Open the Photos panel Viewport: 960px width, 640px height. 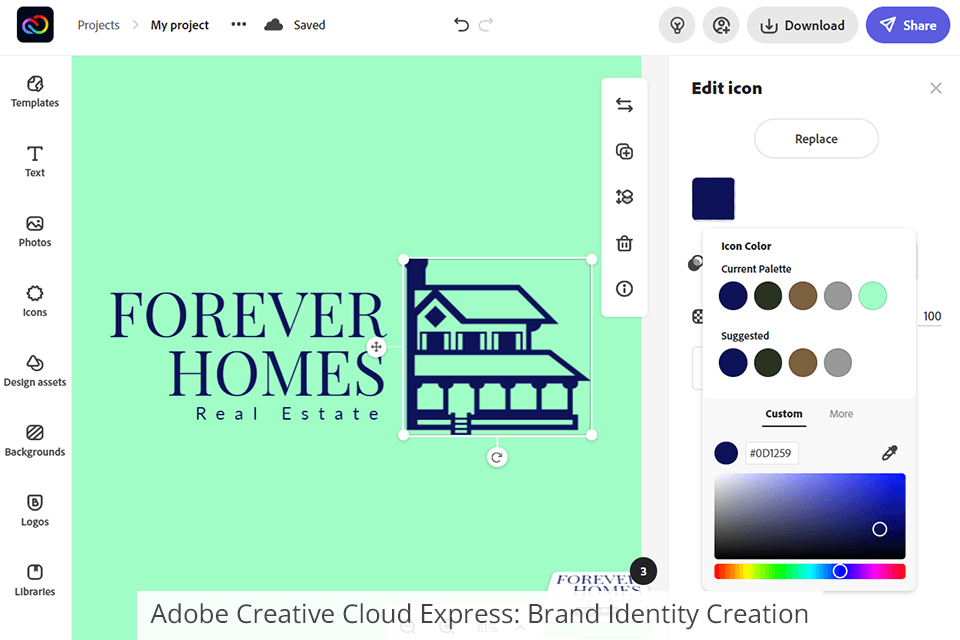[x=35, y=232]
